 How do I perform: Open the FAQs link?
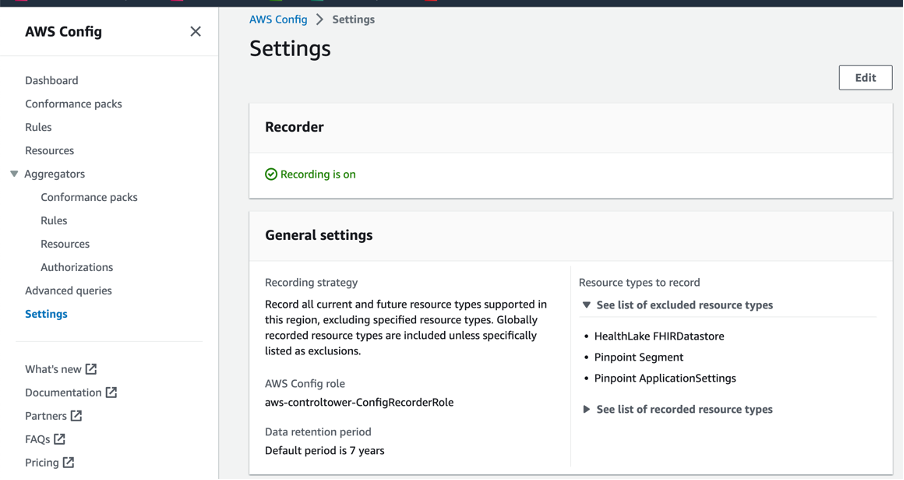point(37,439)
